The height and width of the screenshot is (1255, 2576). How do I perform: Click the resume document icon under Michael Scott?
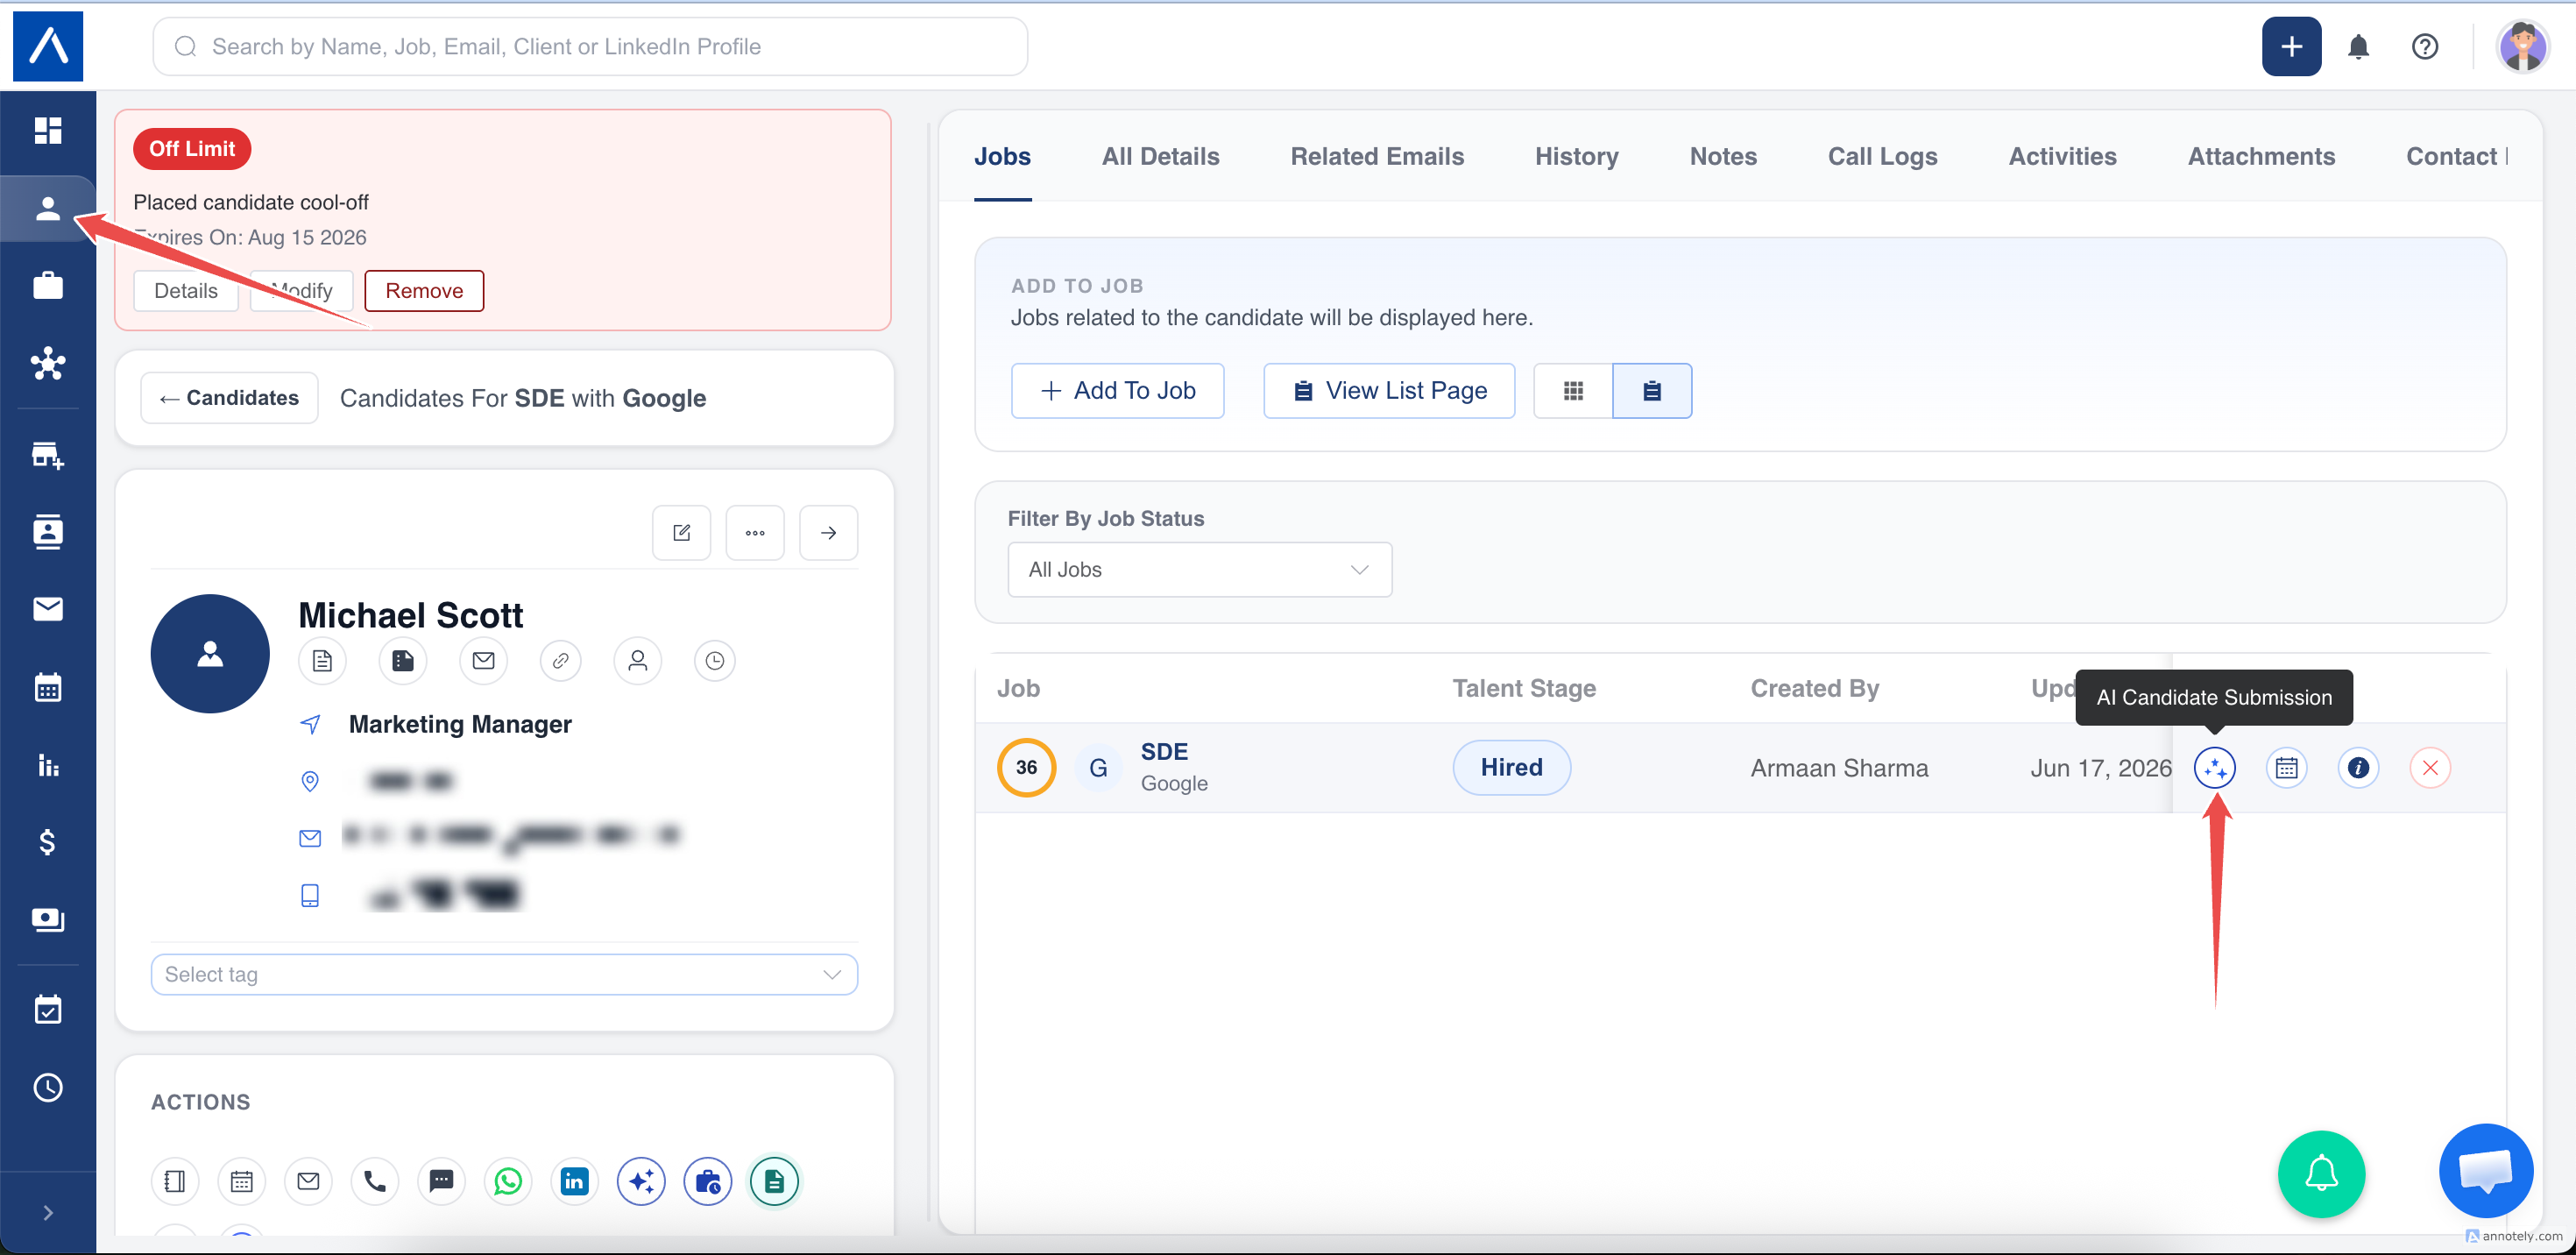pos(322,660)
